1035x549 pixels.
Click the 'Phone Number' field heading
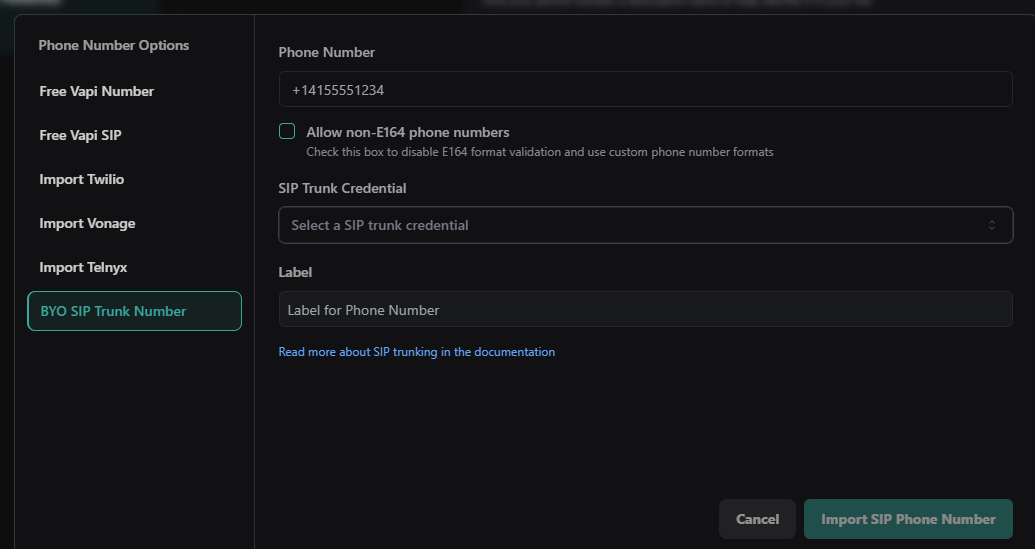tap(327, 52)
